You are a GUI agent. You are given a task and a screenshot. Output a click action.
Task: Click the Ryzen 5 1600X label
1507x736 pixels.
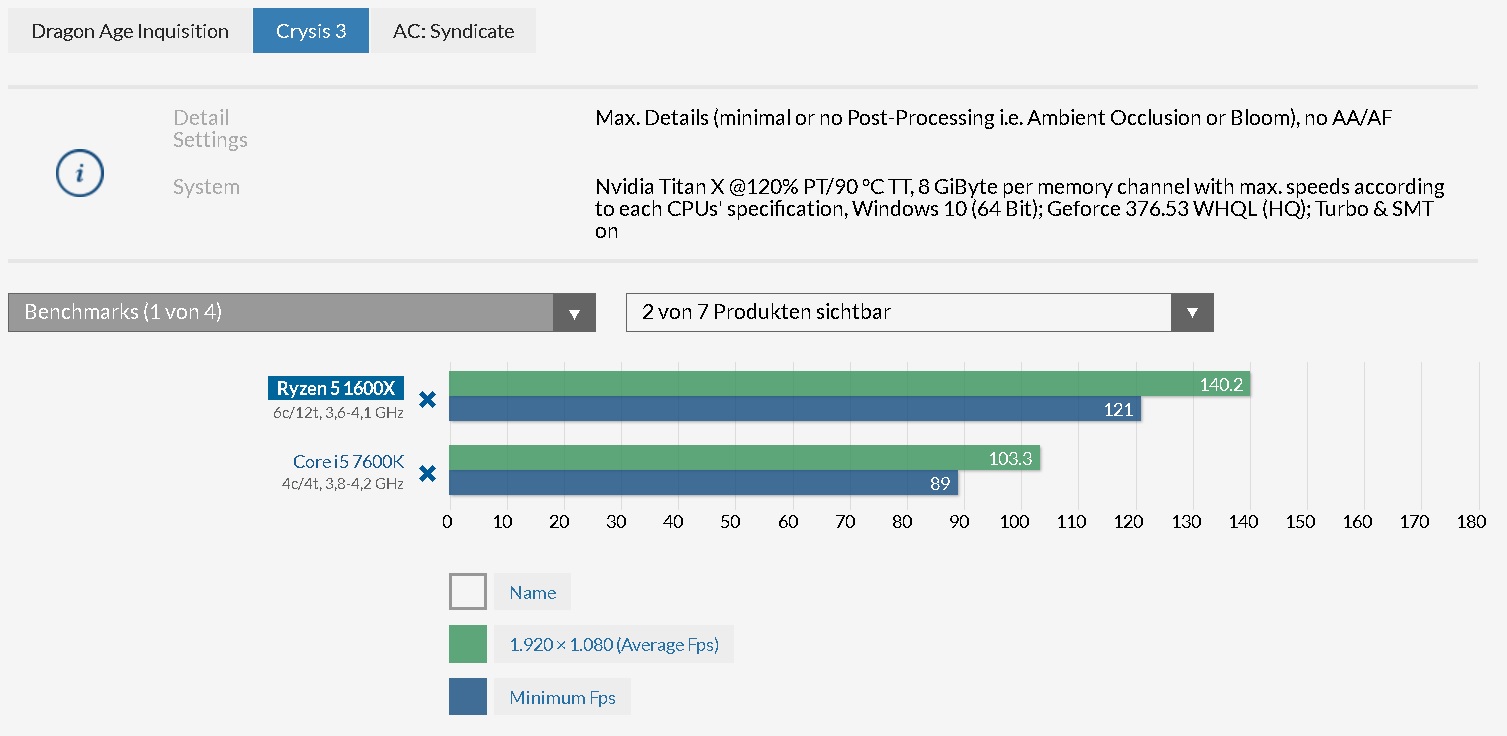point(336,388)
